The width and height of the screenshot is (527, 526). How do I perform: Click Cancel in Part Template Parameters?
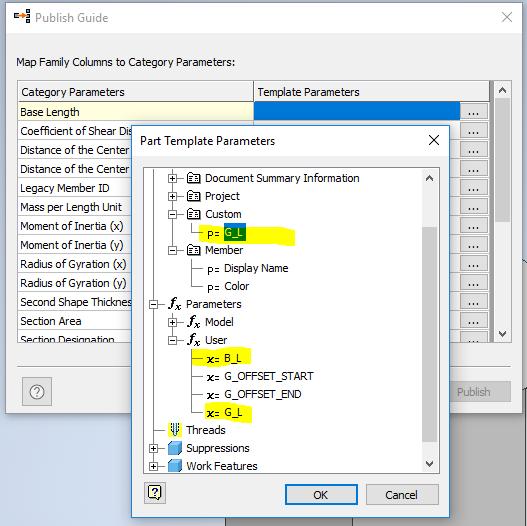coord(402,494)
